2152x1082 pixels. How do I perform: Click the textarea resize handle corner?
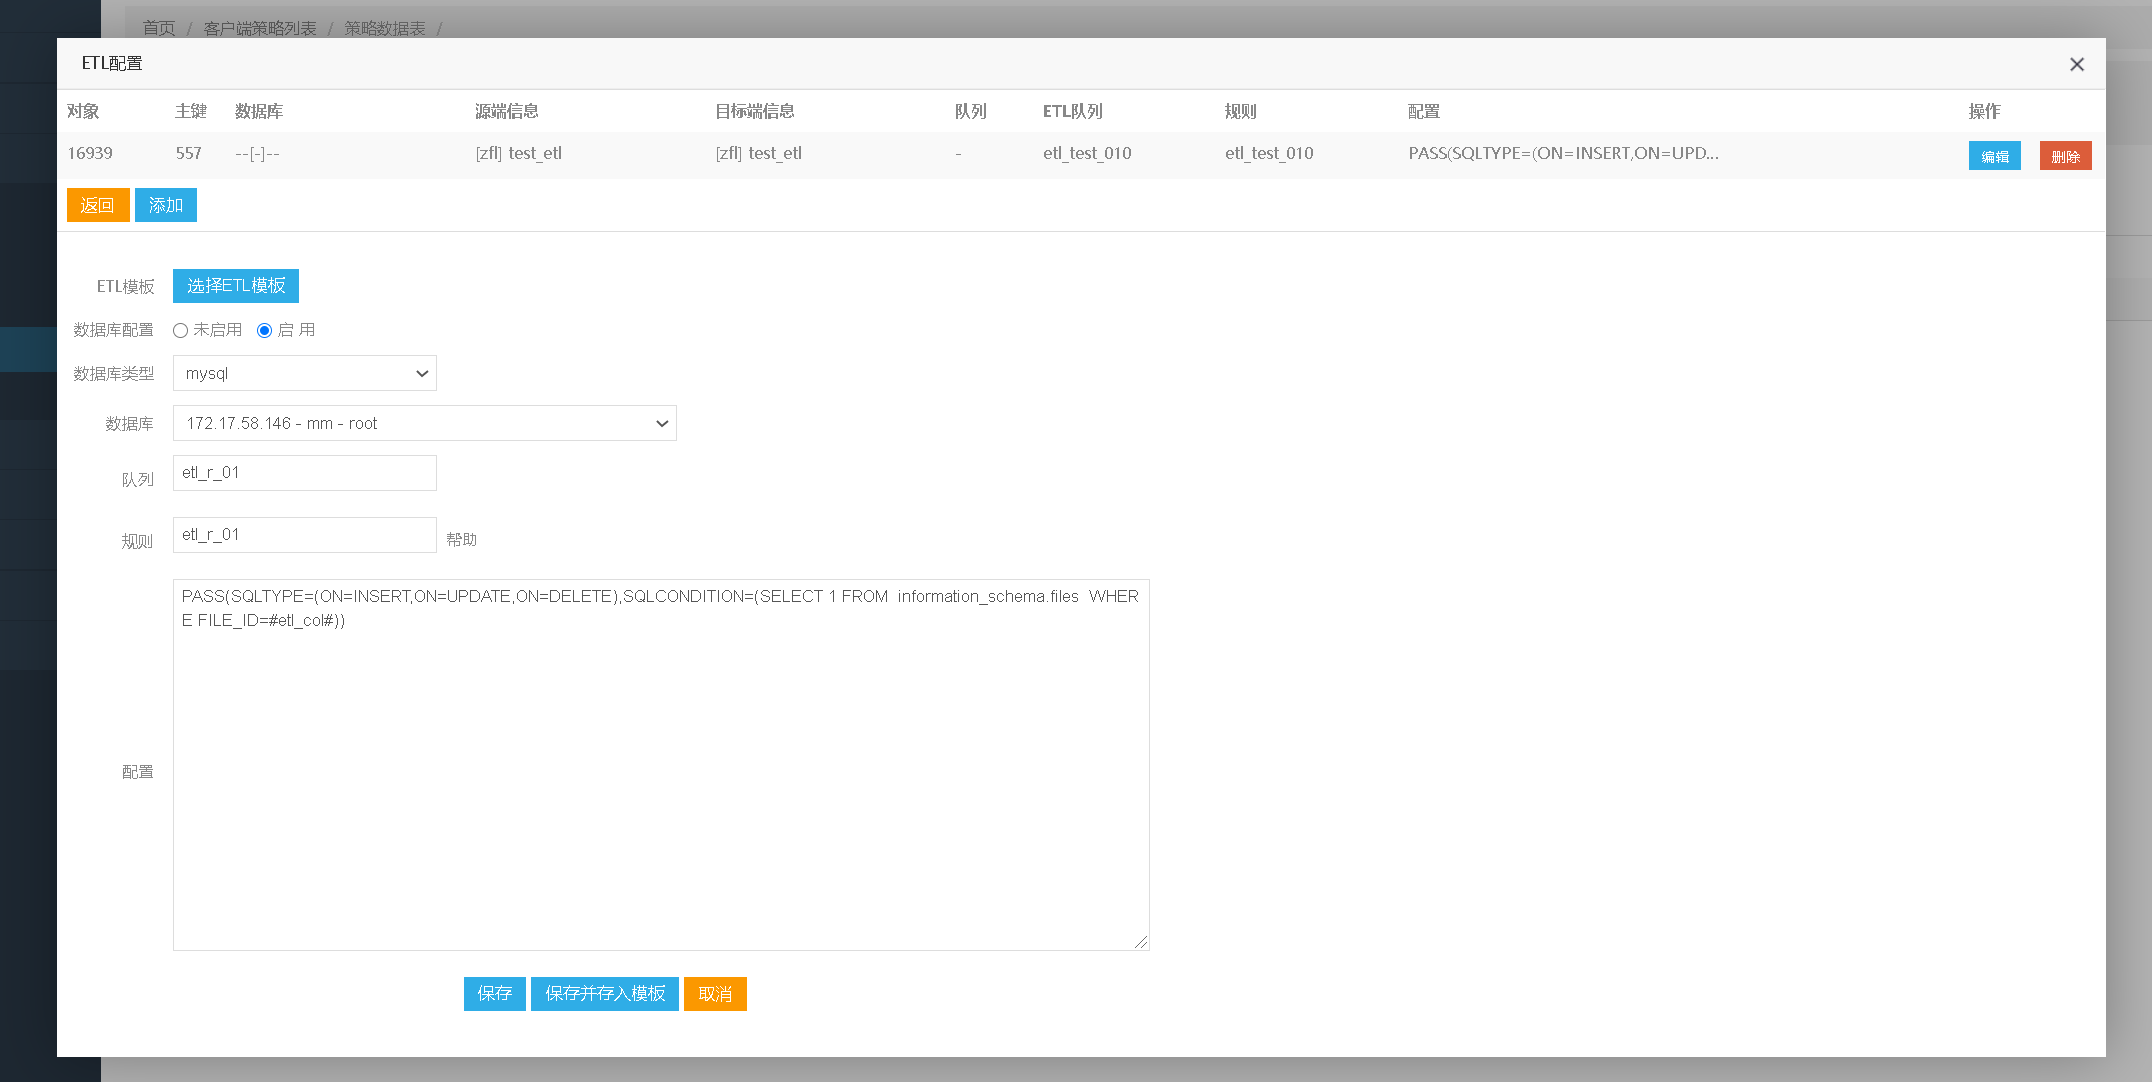pos(1141,942)
